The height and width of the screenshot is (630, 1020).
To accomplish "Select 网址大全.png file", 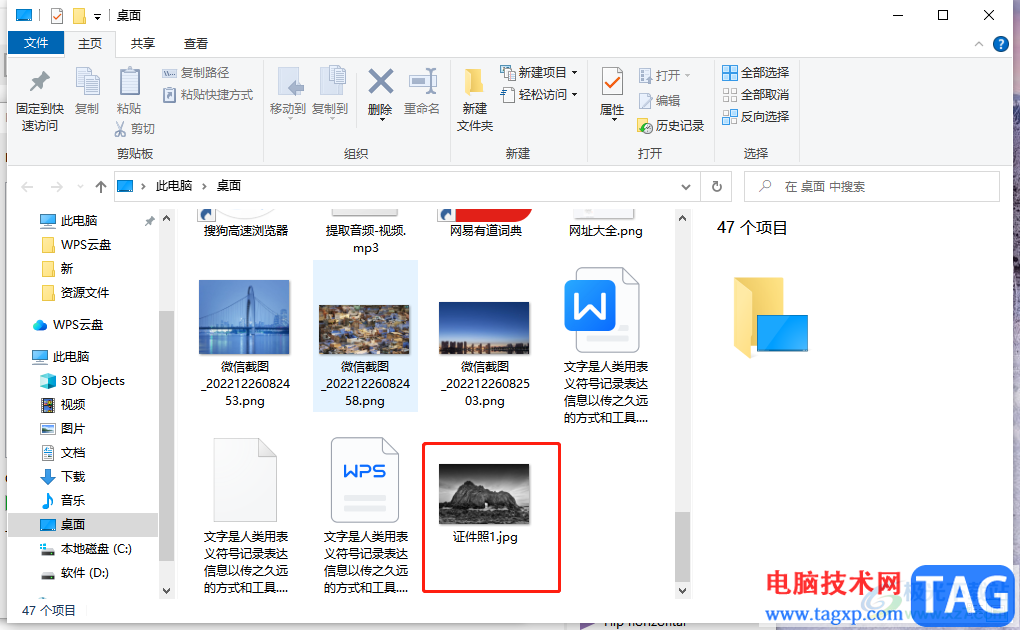I will (605, 223).
